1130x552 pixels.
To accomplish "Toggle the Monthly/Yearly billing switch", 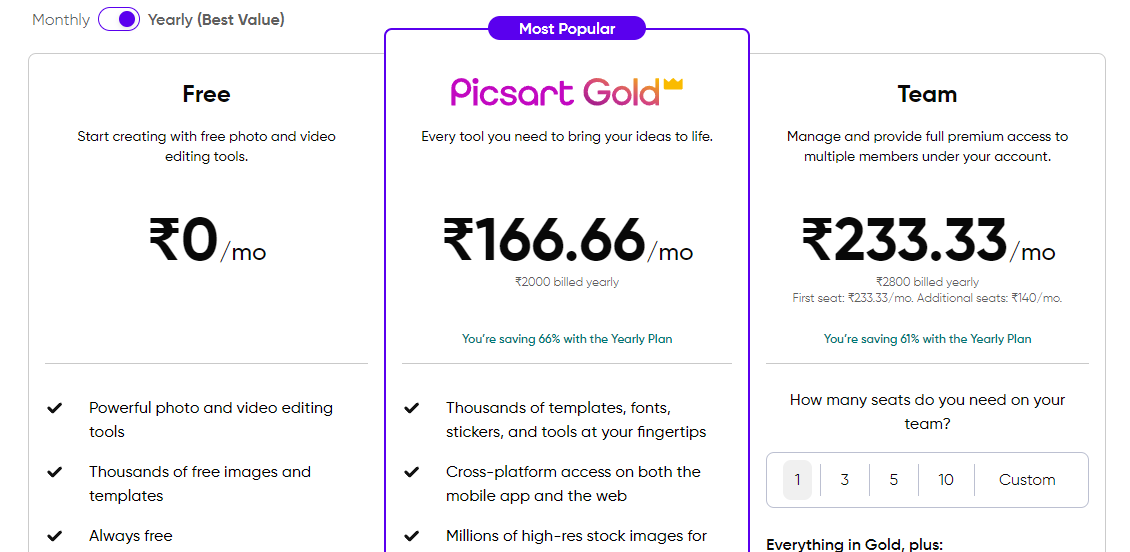I will pos(119,19).
